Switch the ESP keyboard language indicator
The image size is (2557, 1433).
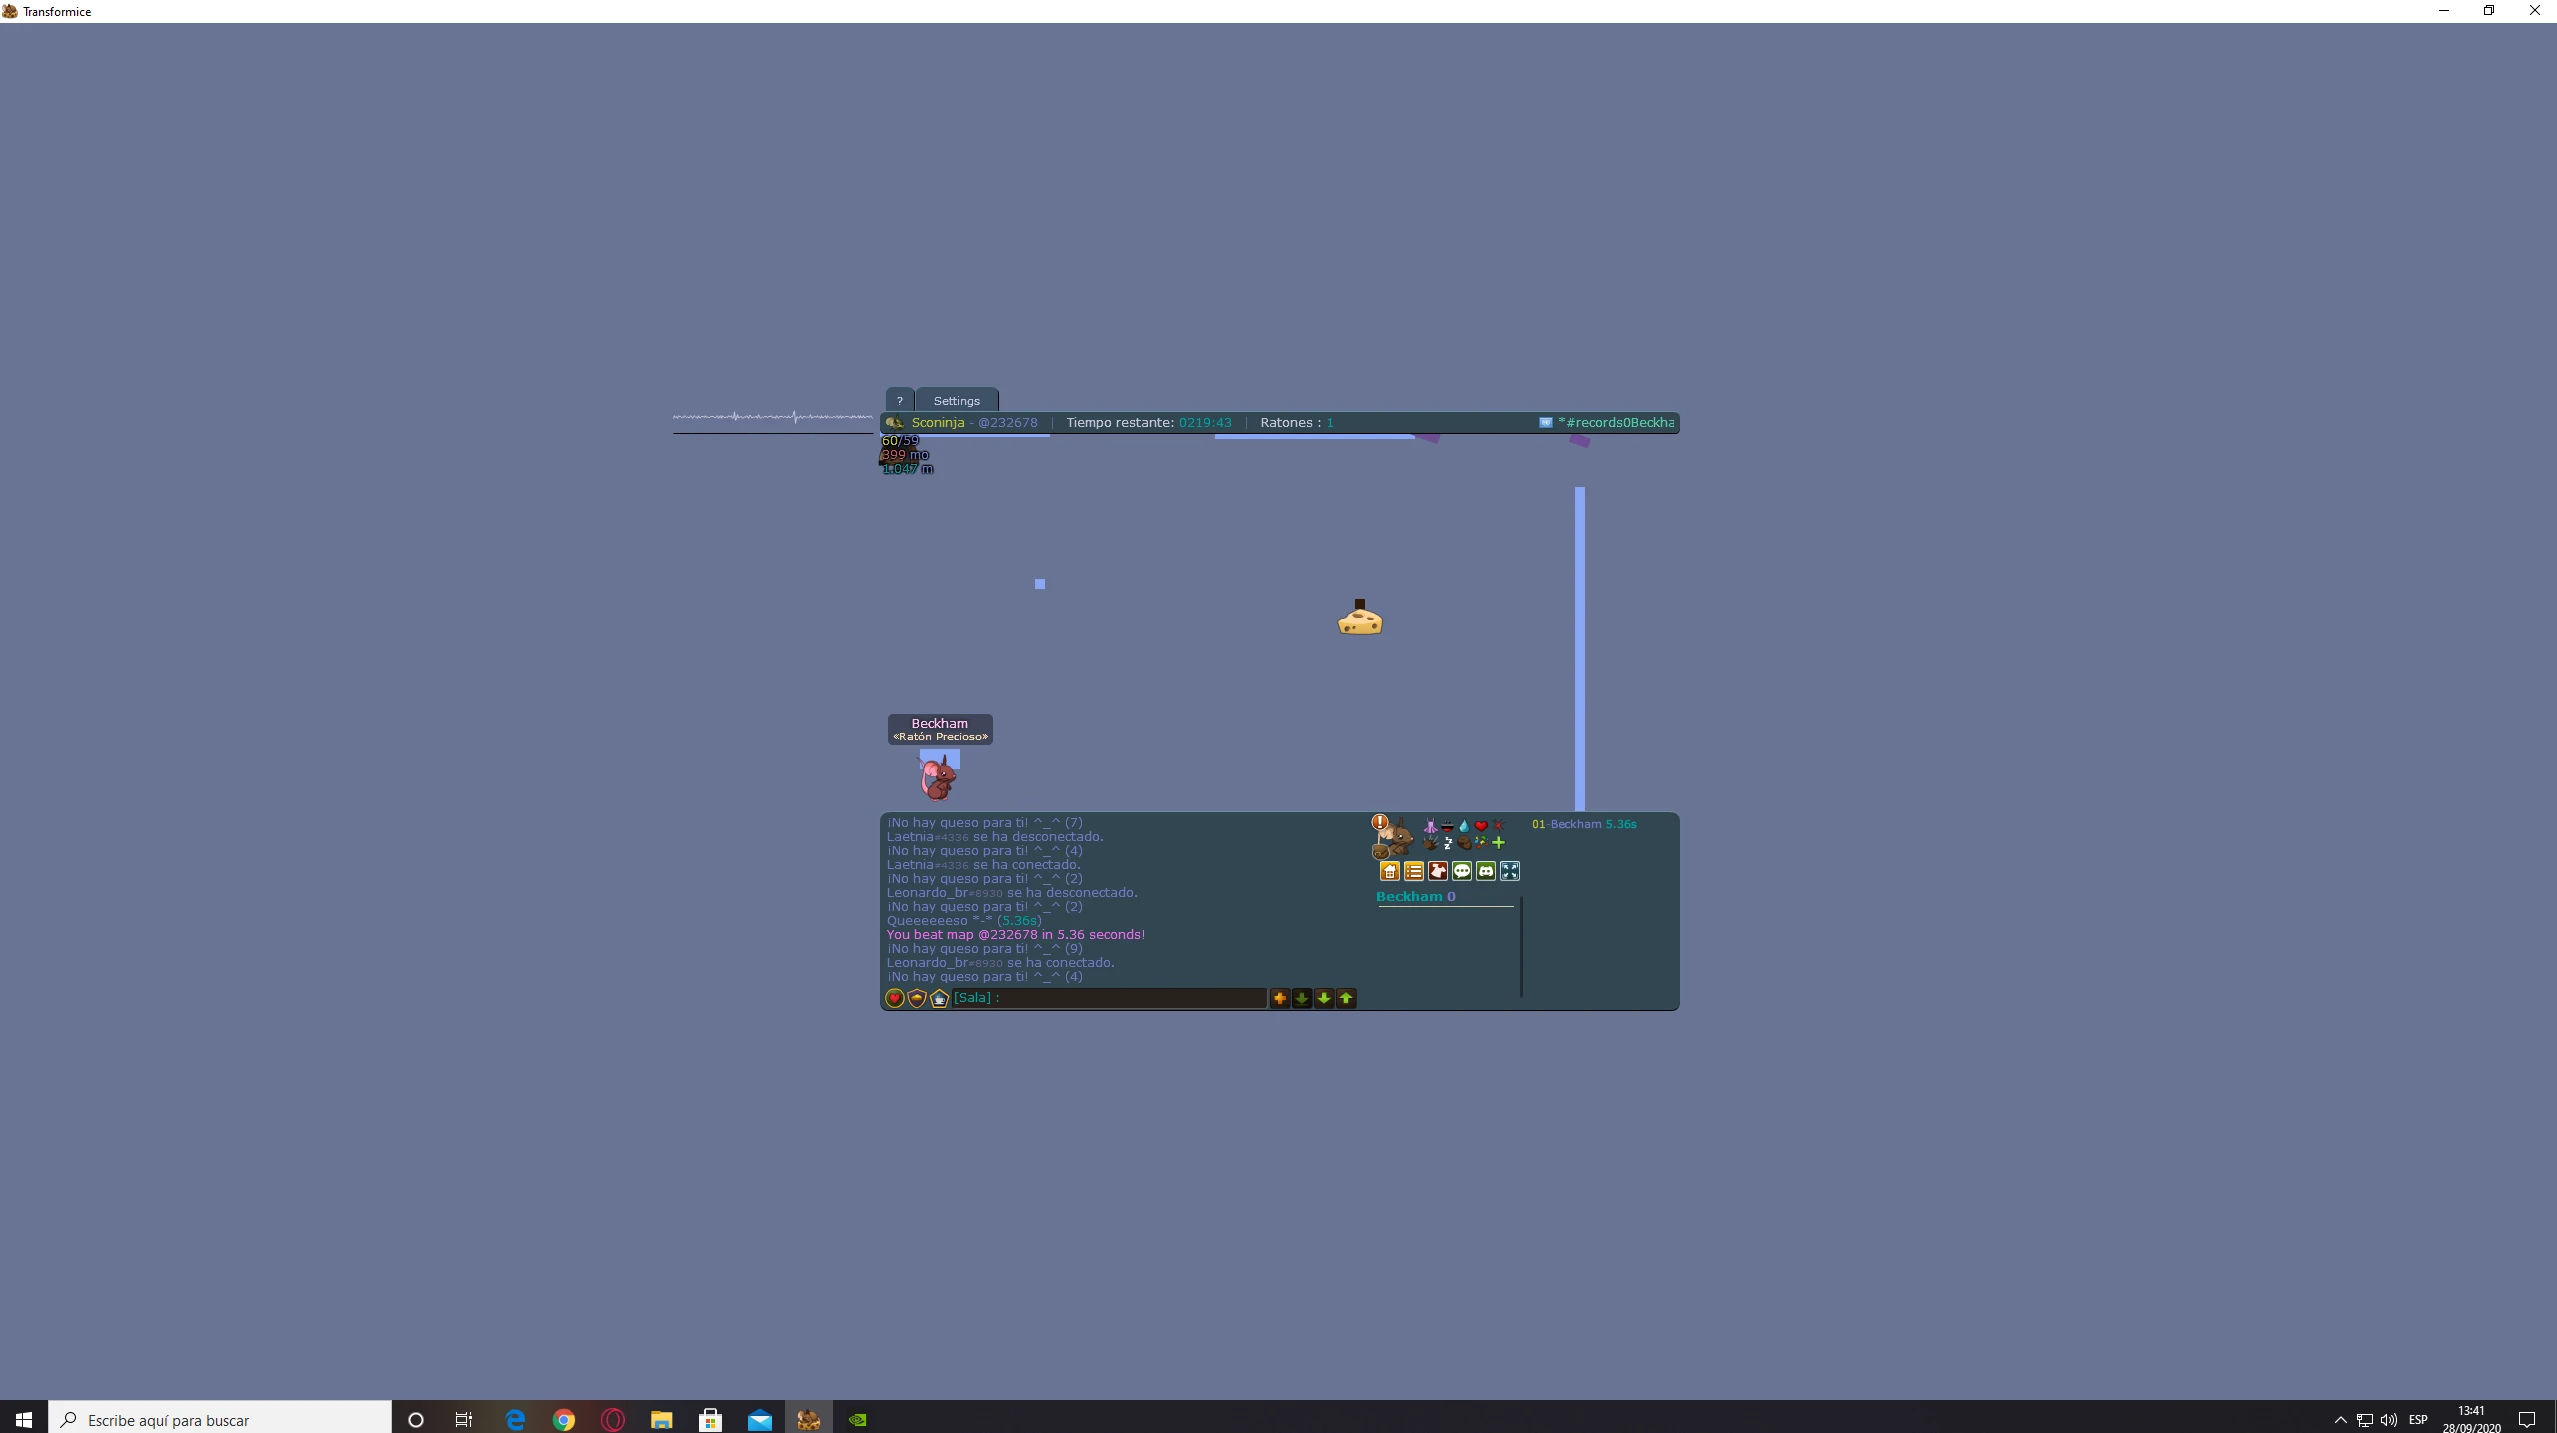click(x=2419, y=1419)
